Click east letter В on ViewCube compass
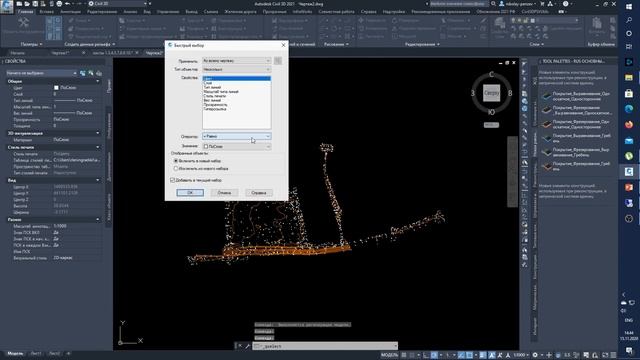This screenshot has height=360, width=640. tap(510, 93)
